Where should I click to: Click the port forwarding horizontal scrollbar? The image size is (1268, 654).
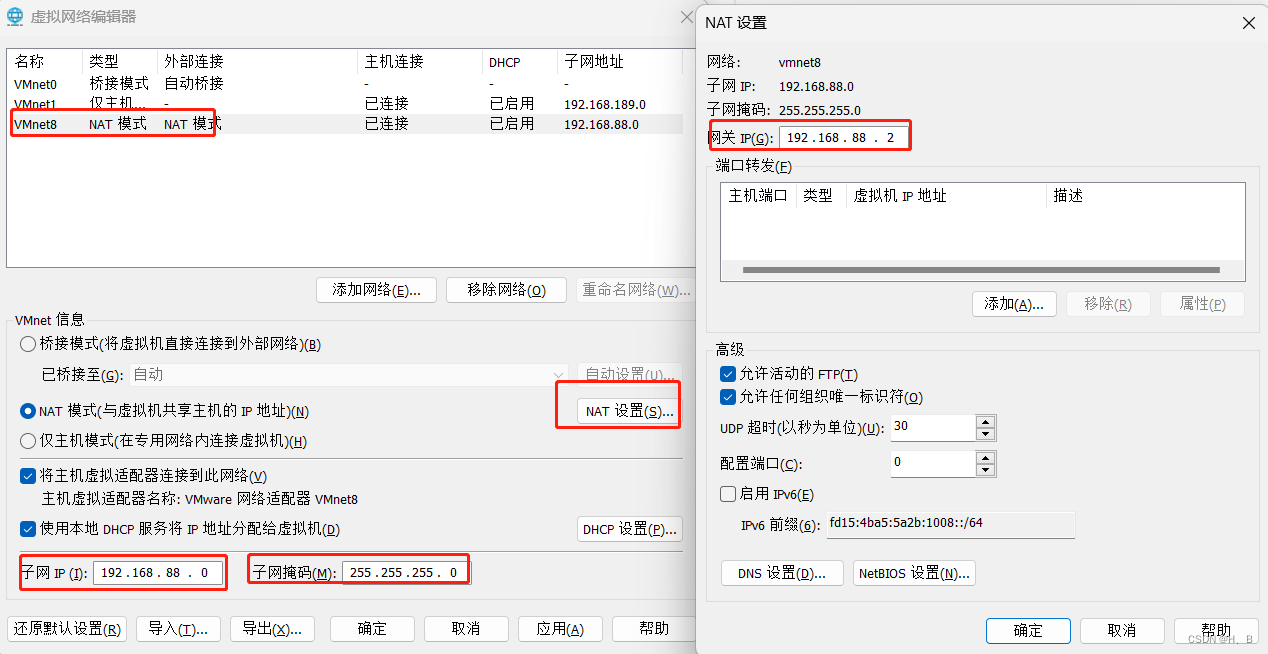click(981, 270)
